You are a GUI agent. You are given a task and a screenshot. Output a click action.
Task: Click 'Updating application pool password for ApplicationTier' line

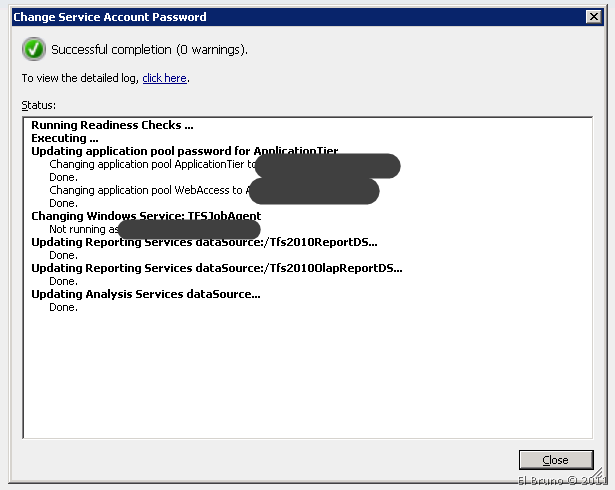(184, 151)
